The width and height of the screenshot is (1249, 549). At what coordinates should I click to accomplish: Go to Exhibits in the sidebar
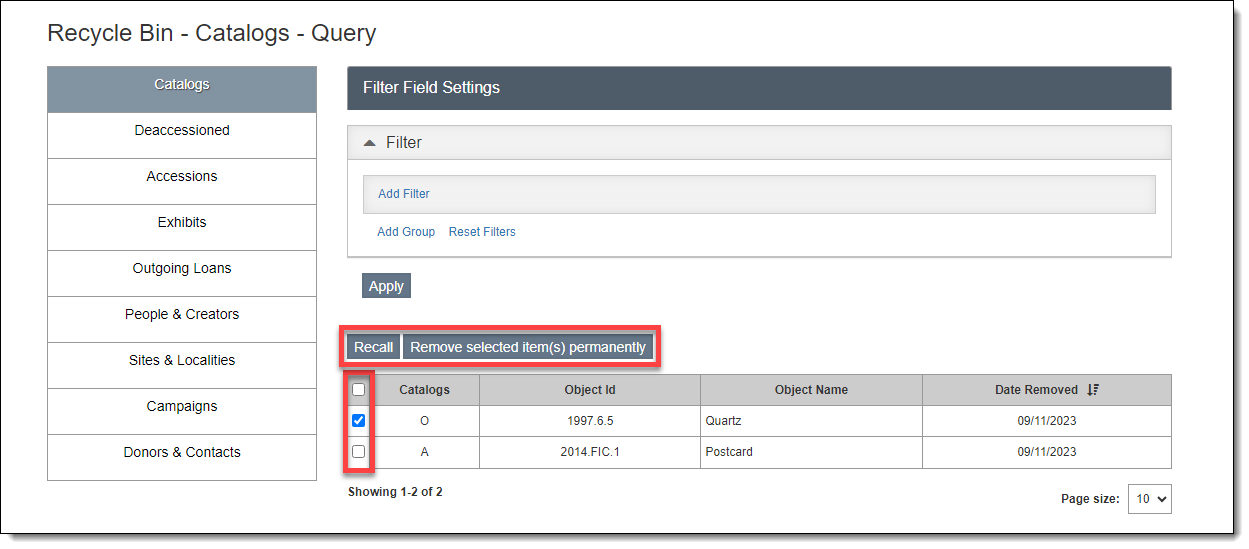click(182, 223)
